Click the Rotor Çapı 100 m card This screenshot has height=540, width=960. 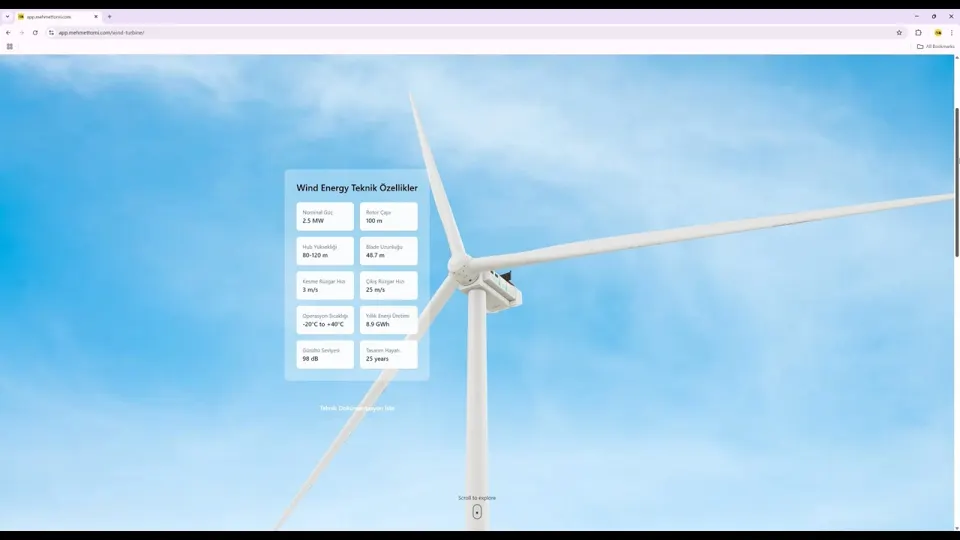[389, 217]
